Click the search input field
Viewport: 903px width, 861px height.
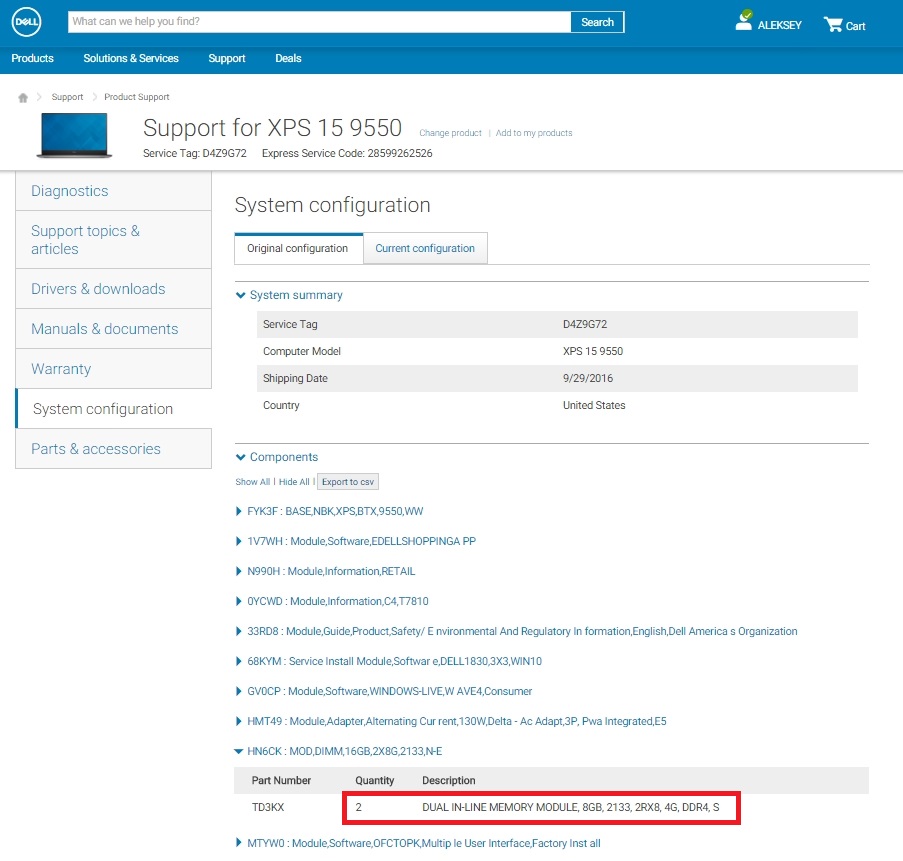(x=319, y=22)
